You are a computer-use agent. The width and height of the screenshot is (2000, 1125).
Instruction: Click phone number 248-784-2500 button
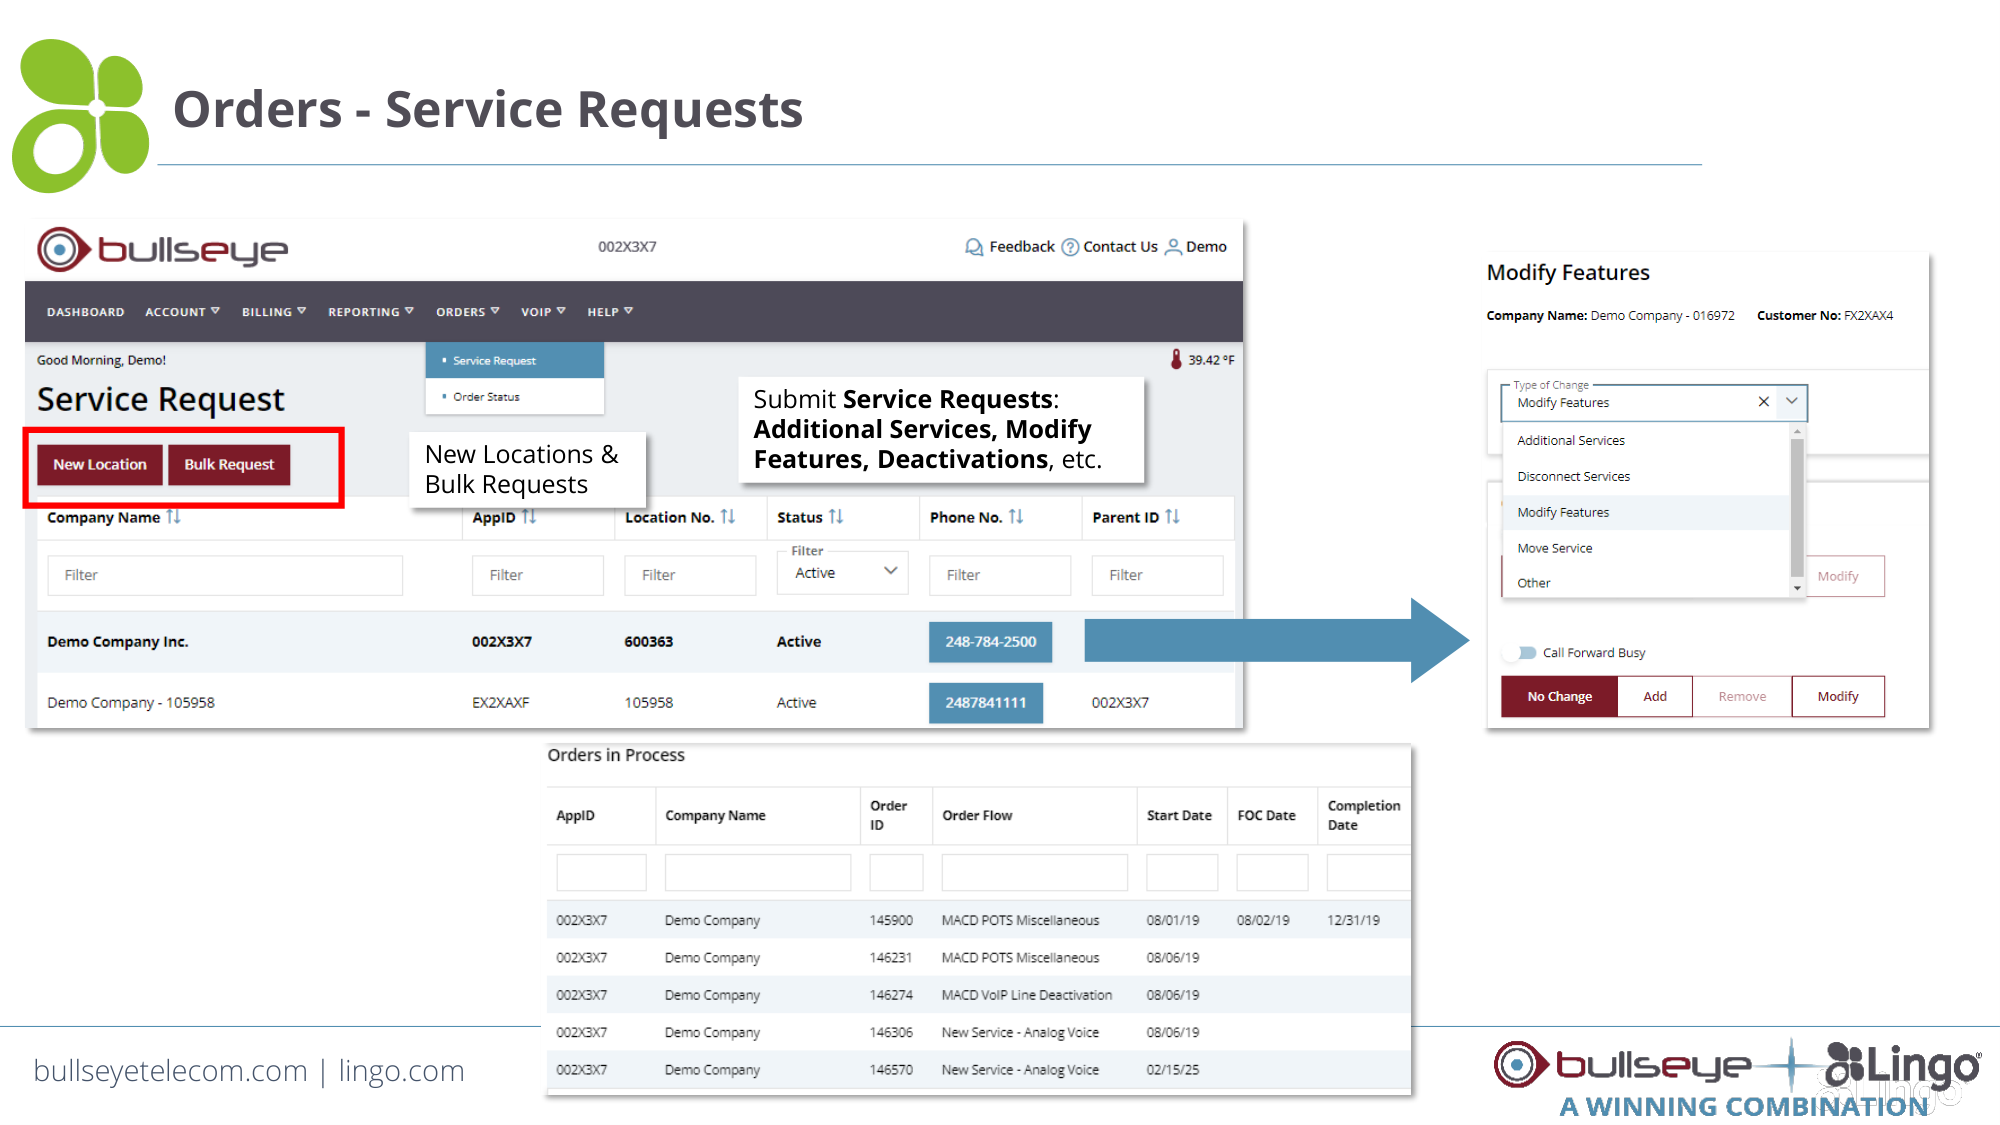991,642
